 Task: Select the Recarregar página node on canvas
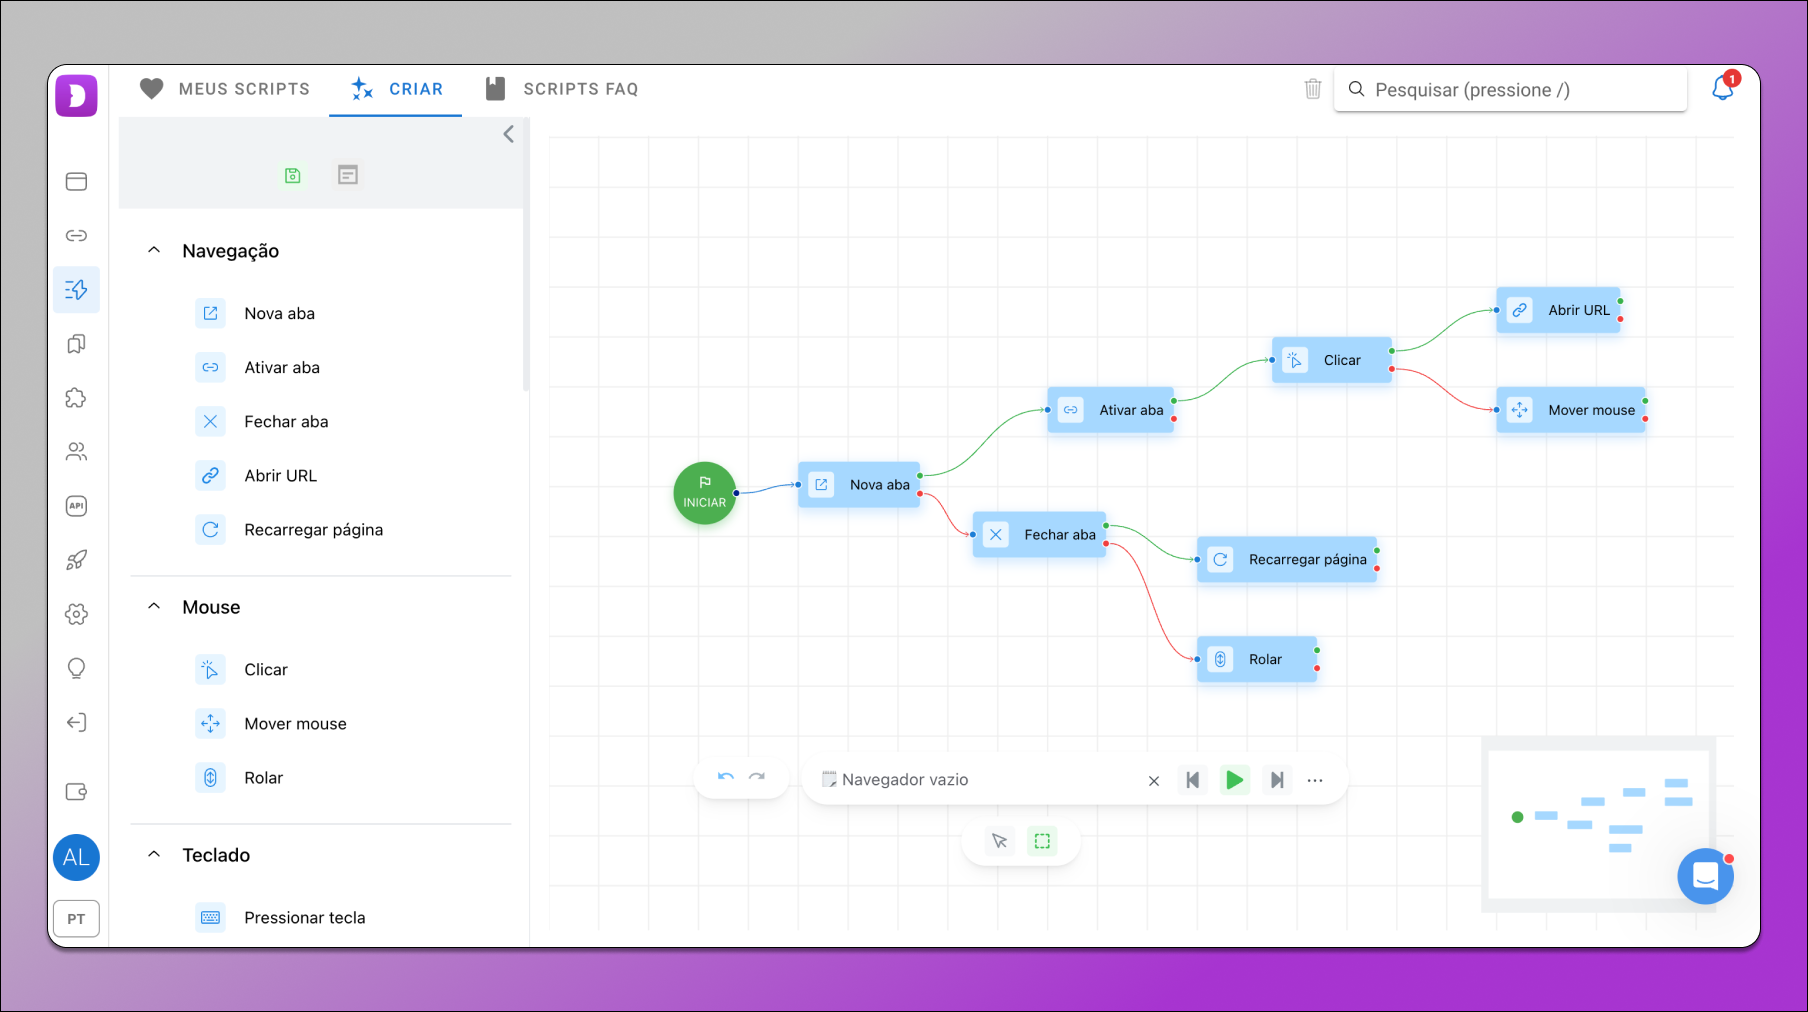1287,559
